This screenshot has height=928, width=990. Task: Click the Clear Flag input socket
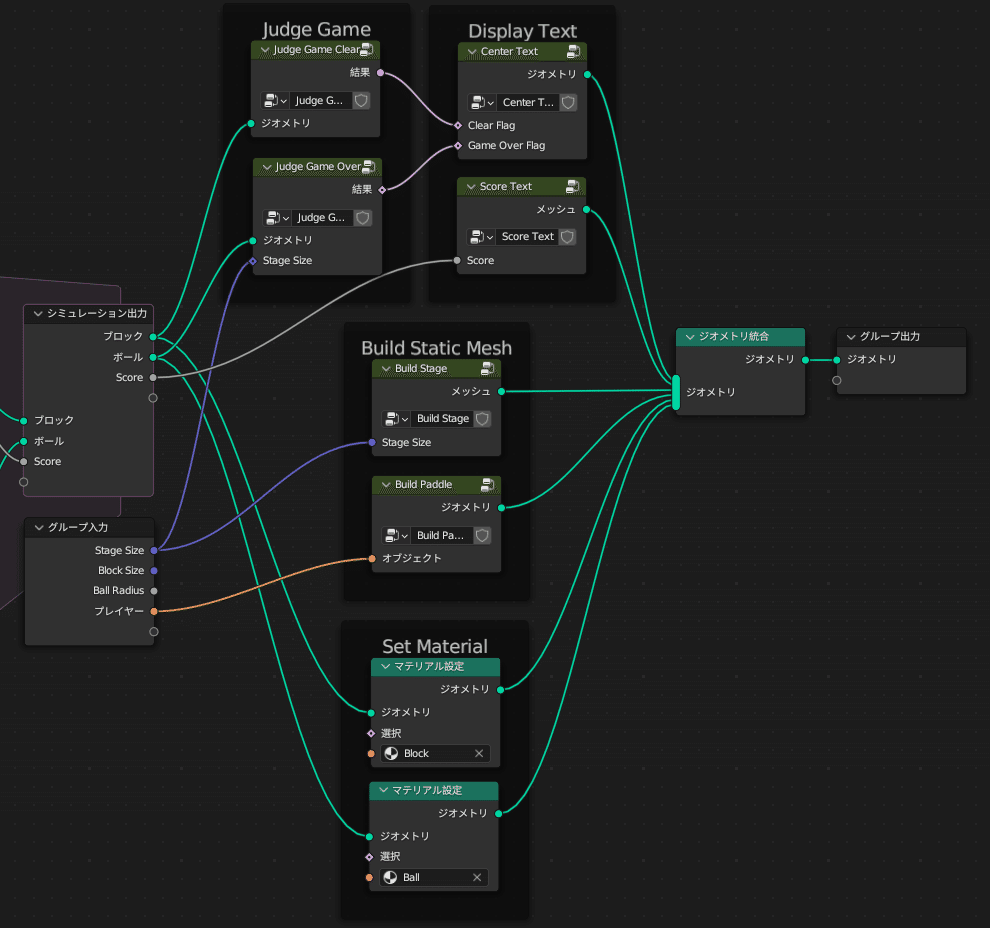(458, 125)
